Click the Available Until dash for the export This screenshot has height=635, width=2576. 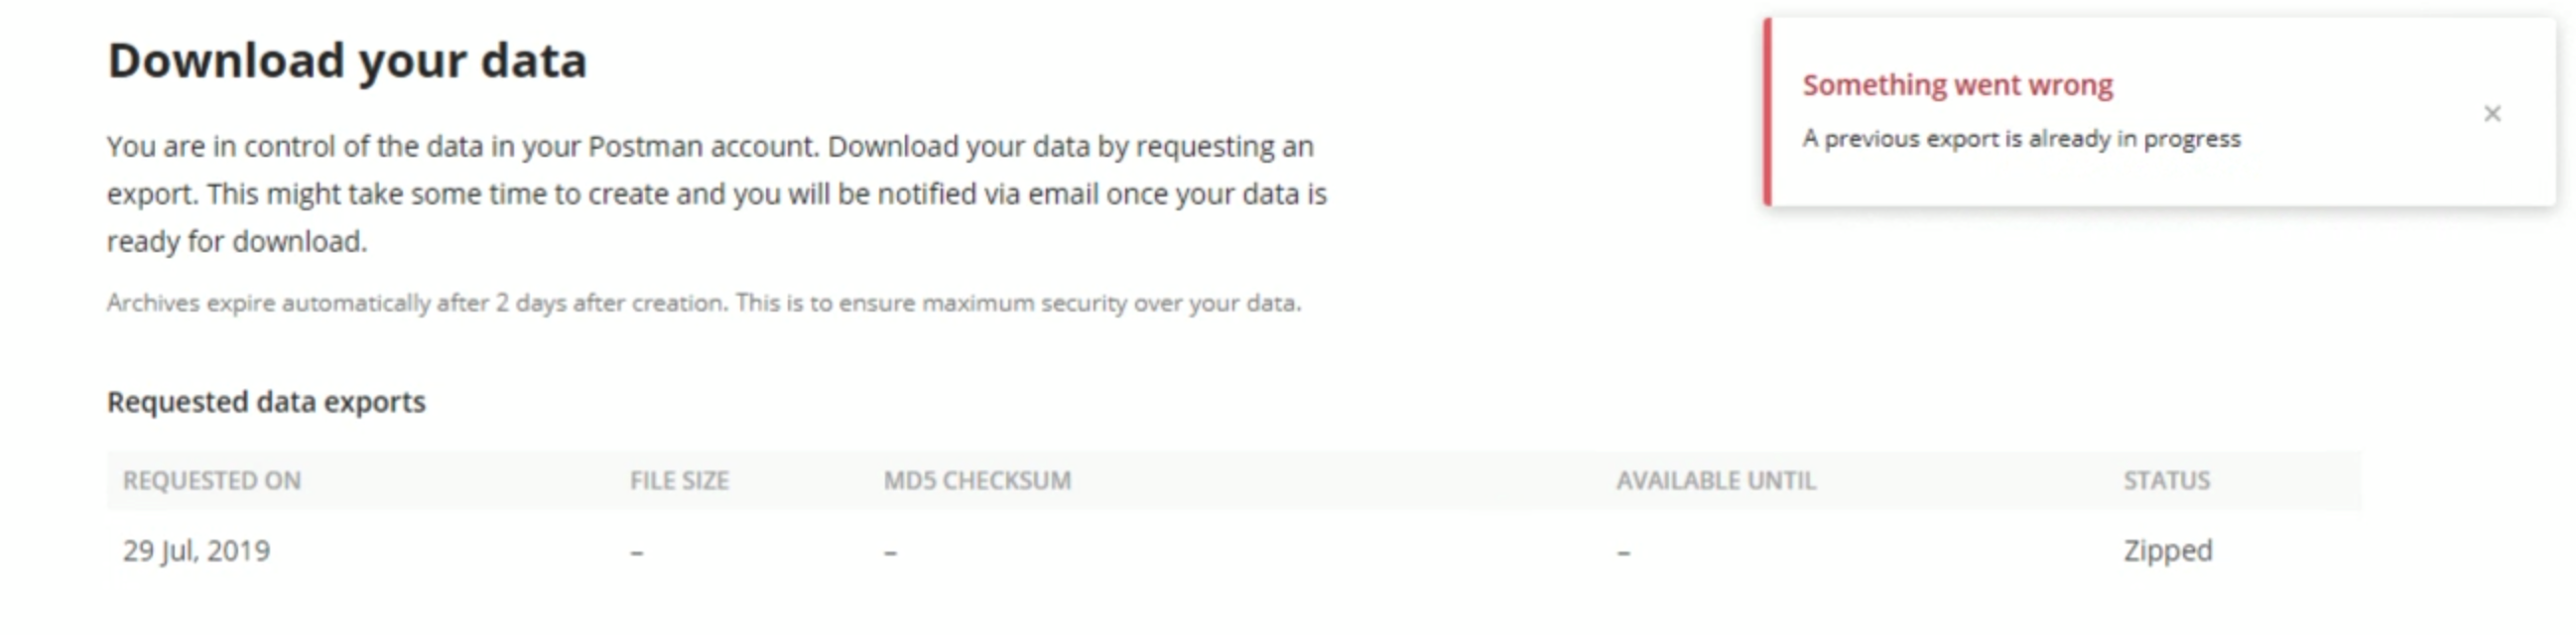tap(1622, 549)
